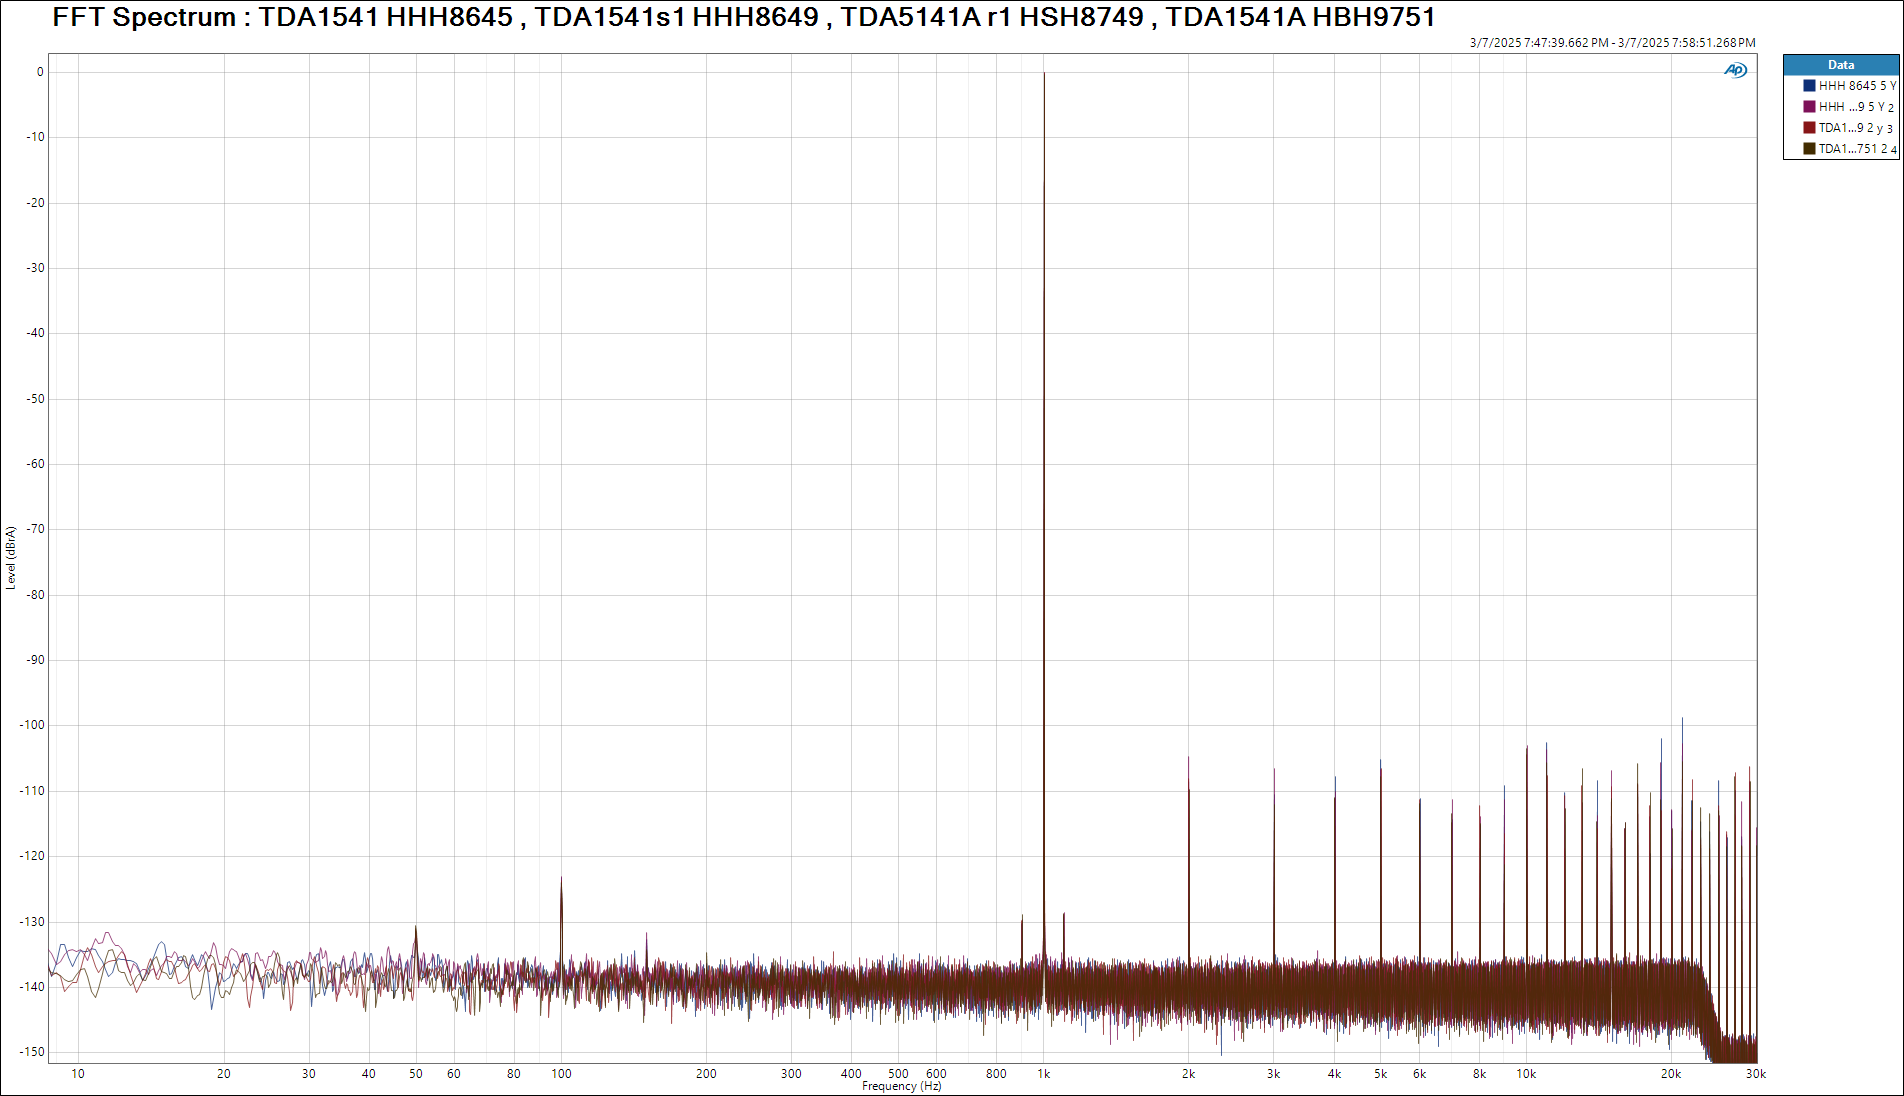
Task: Click the 100 Hz hum spike peak
Action: (x=561, y=880)
